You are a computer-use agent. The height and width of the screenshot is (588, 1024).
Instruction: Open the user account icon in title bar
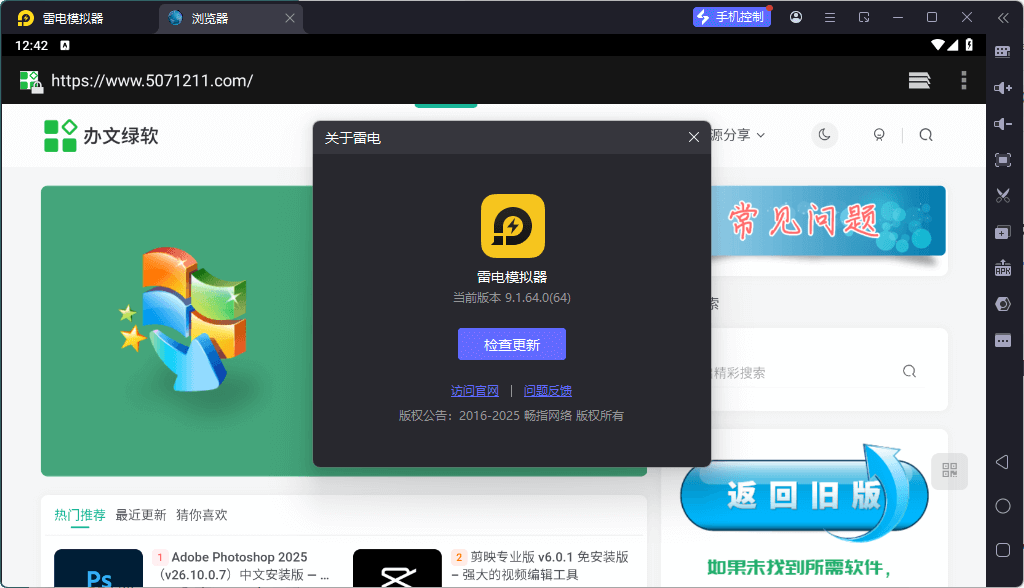795,18
